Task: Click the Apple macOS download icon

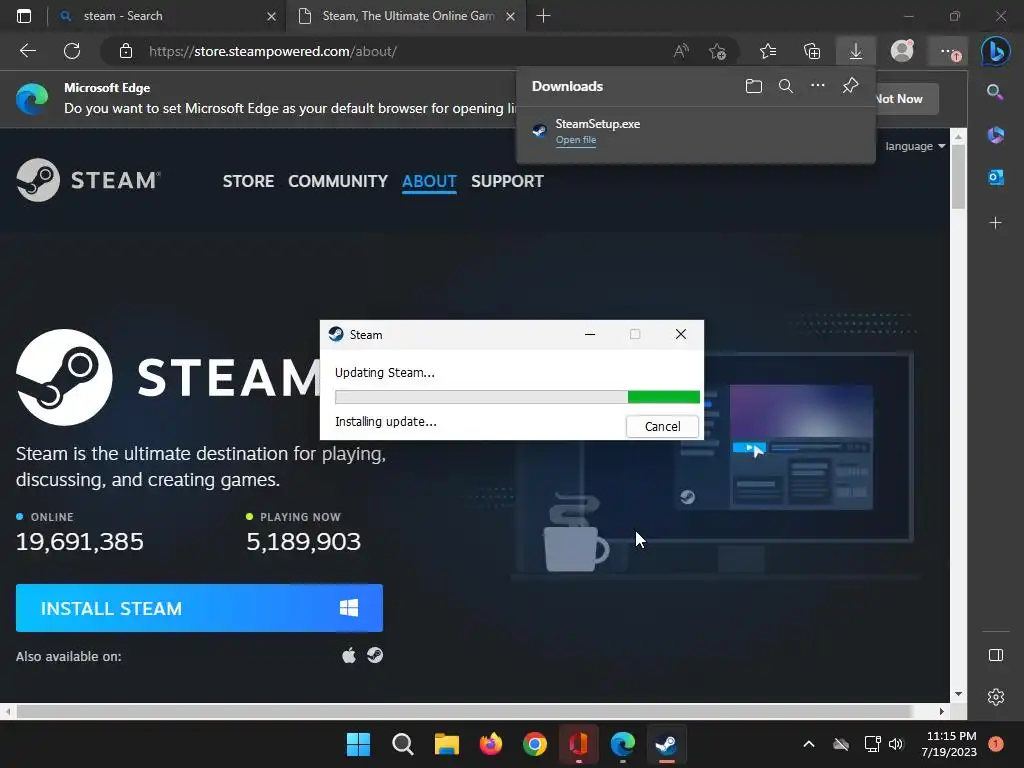Action: tap(349, 655)
